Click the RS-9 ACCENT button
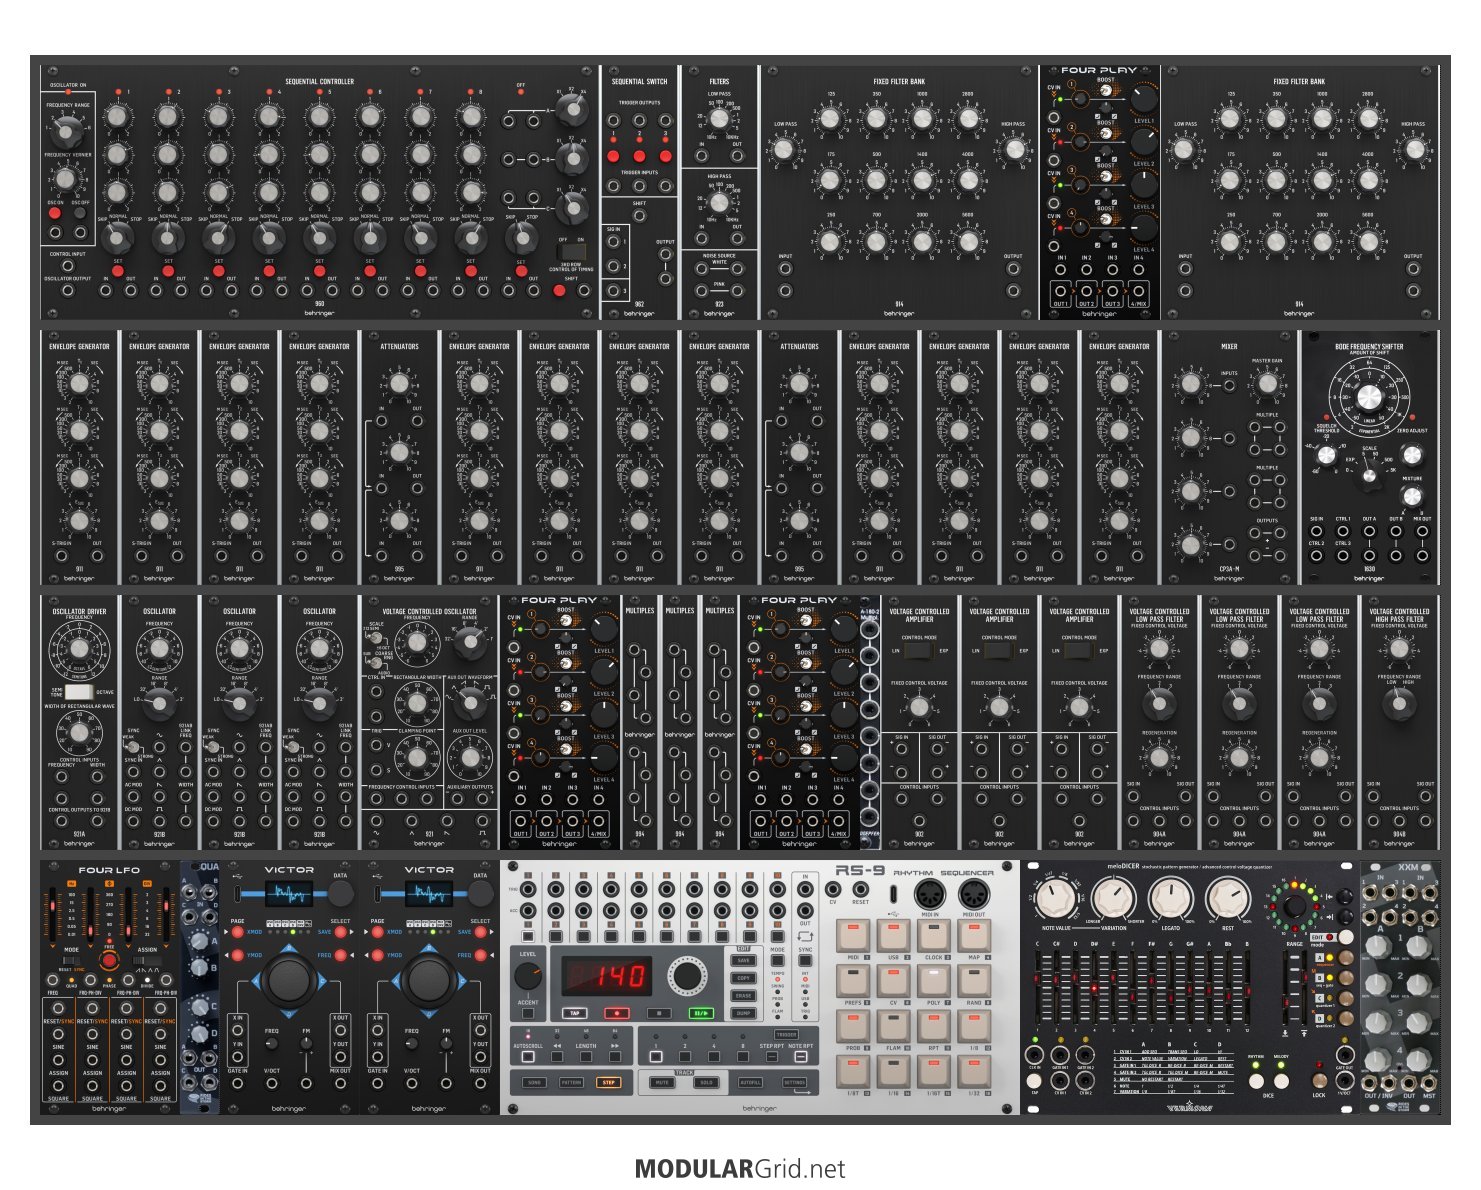 pos(528,1013)
